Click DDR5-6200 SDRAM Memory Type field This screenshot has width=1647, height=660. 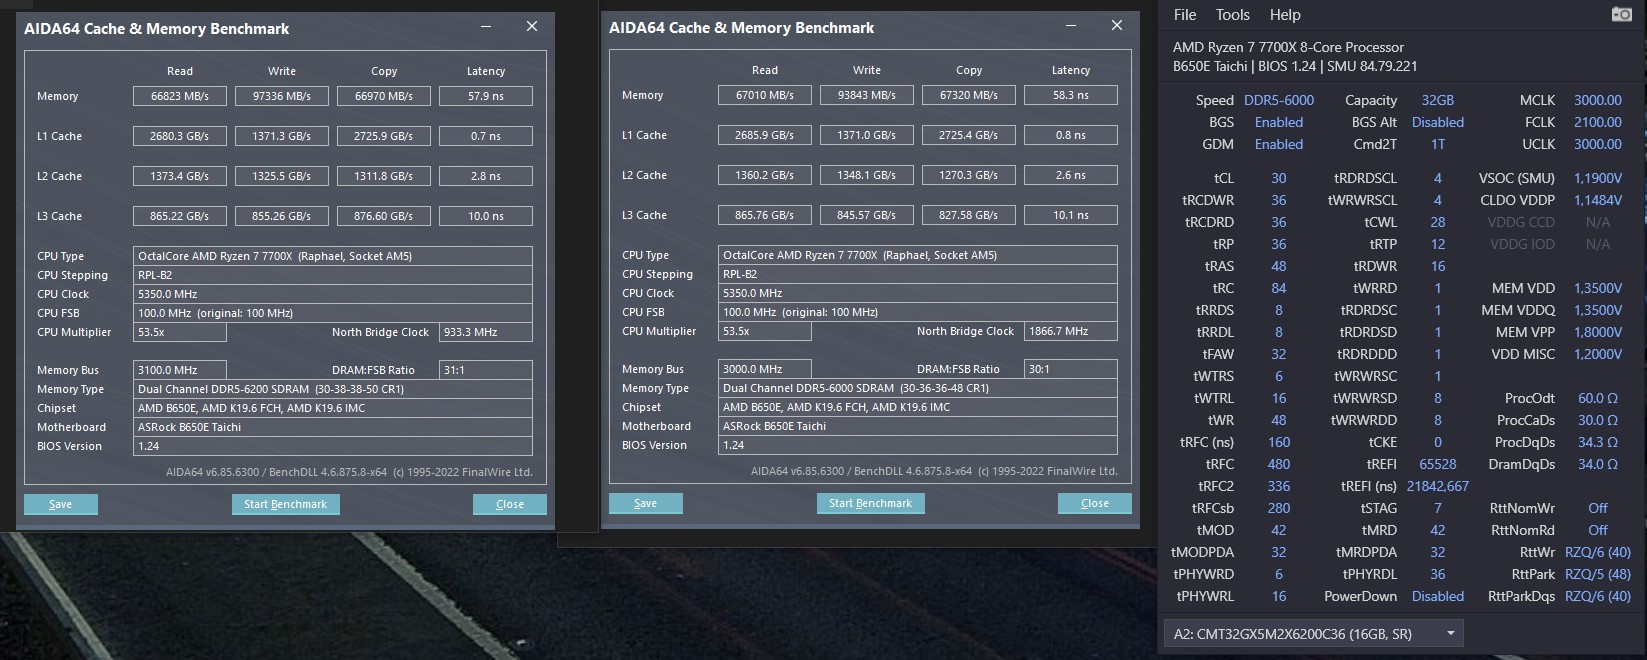point(333,389)
